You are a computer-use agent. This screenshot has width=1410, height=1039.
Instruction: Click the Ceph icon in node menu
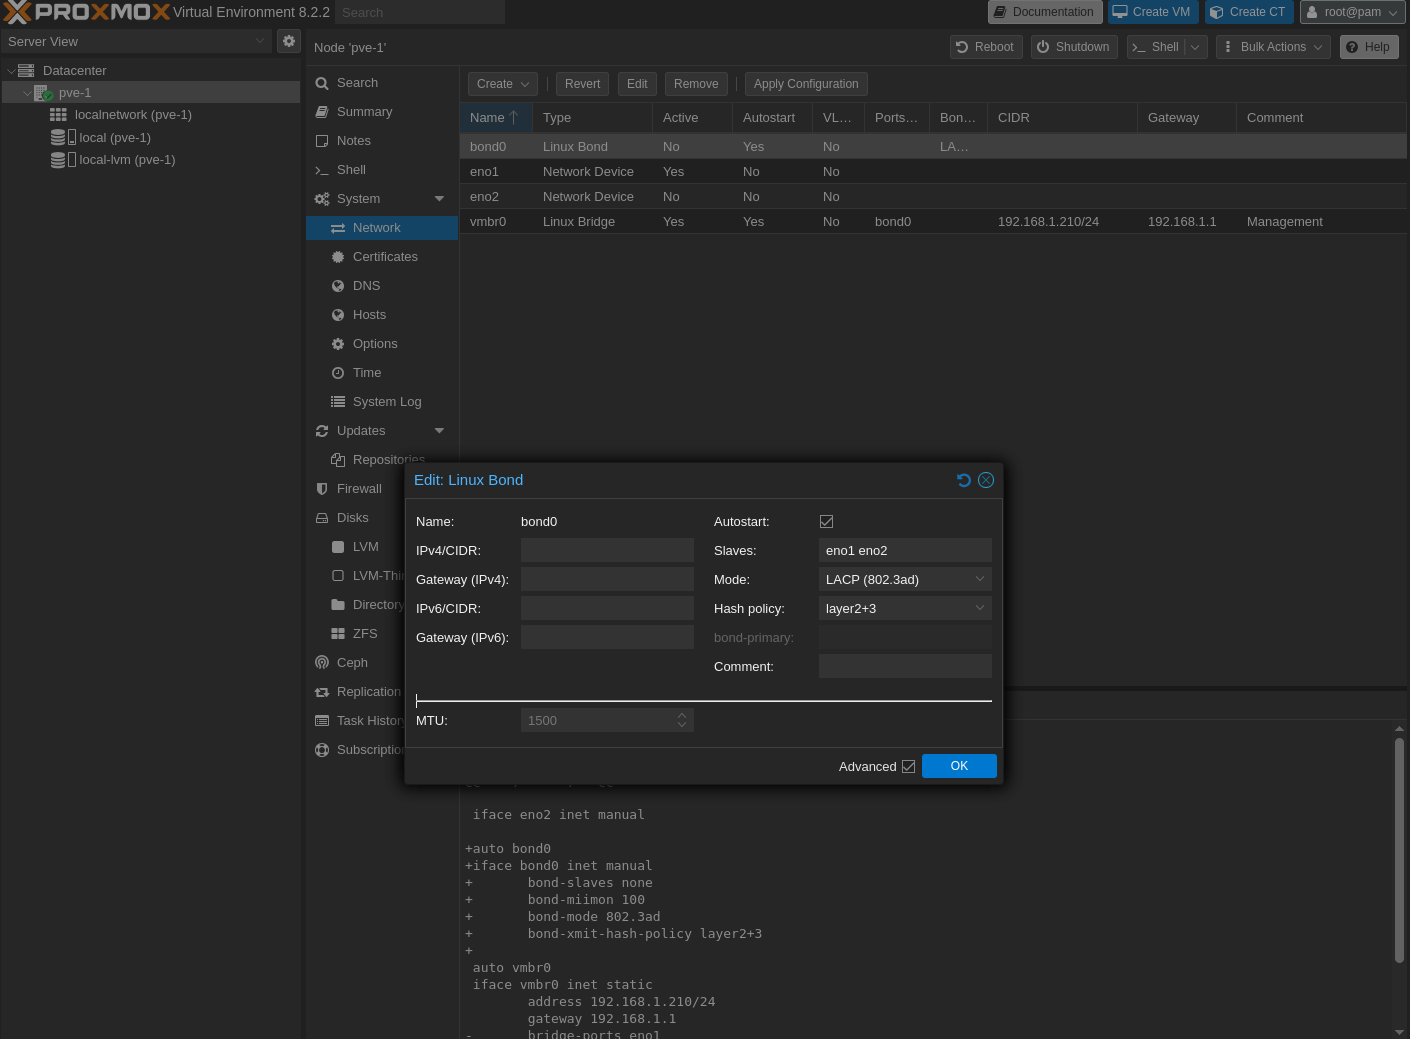[x=322, y=663]
